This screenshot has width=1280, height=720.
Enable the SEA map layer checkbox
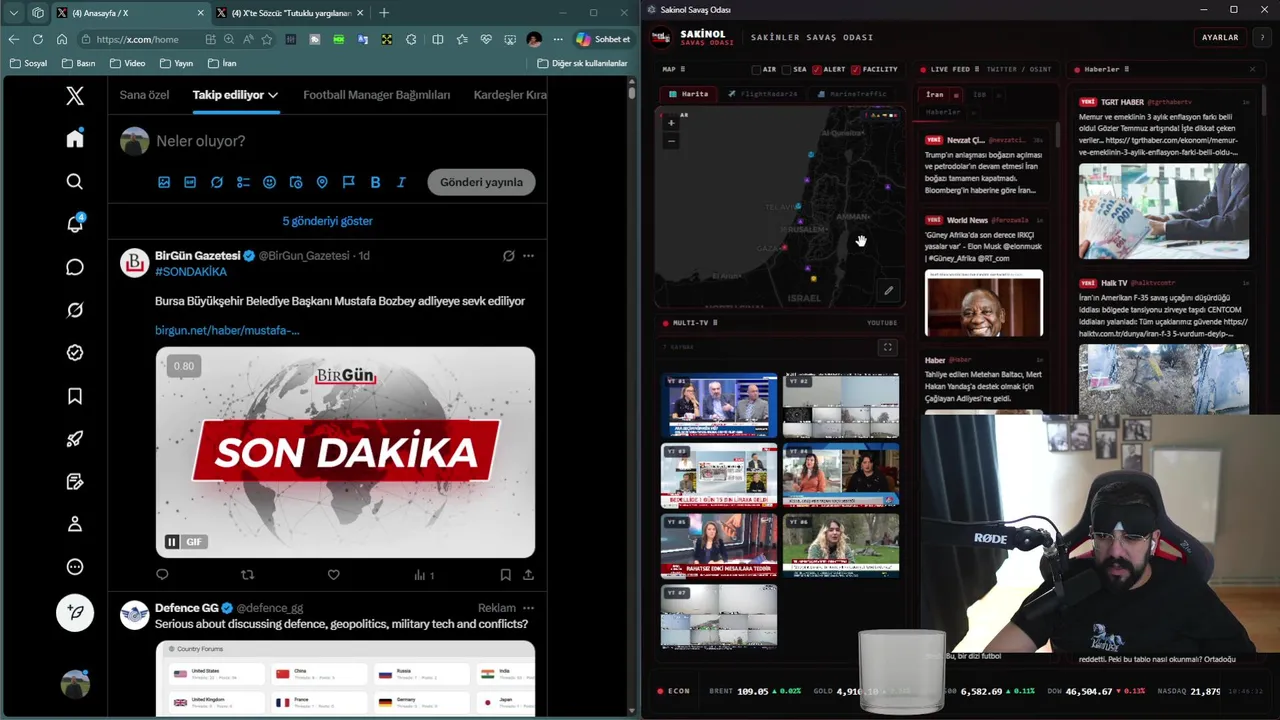click(x=786, y=70)
